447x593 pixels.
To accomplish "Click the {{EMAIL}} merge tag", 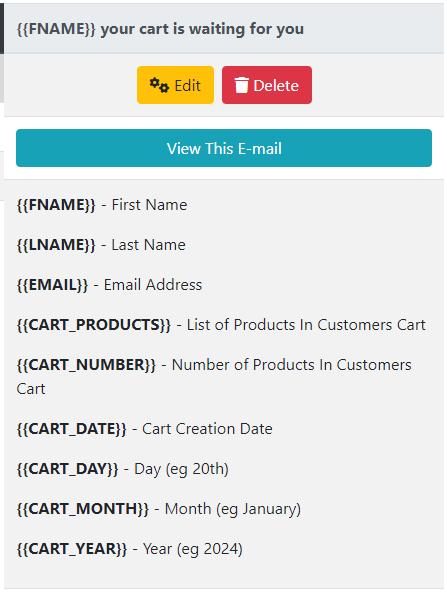I will click(52, 285).
